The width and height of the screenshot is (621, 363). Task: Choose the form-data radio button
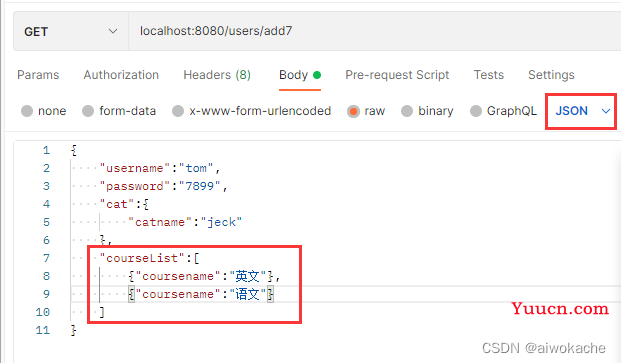tap(88, 111)
